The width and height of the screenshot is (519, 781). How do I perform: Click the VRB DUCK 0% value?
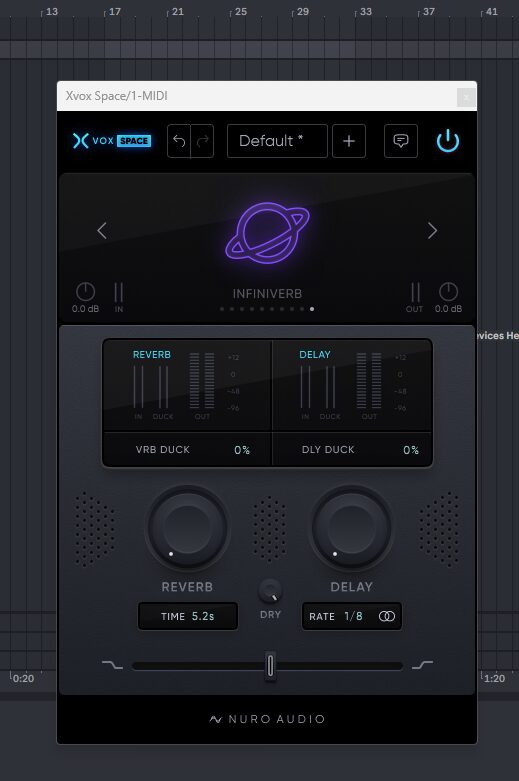click(242, 450)
